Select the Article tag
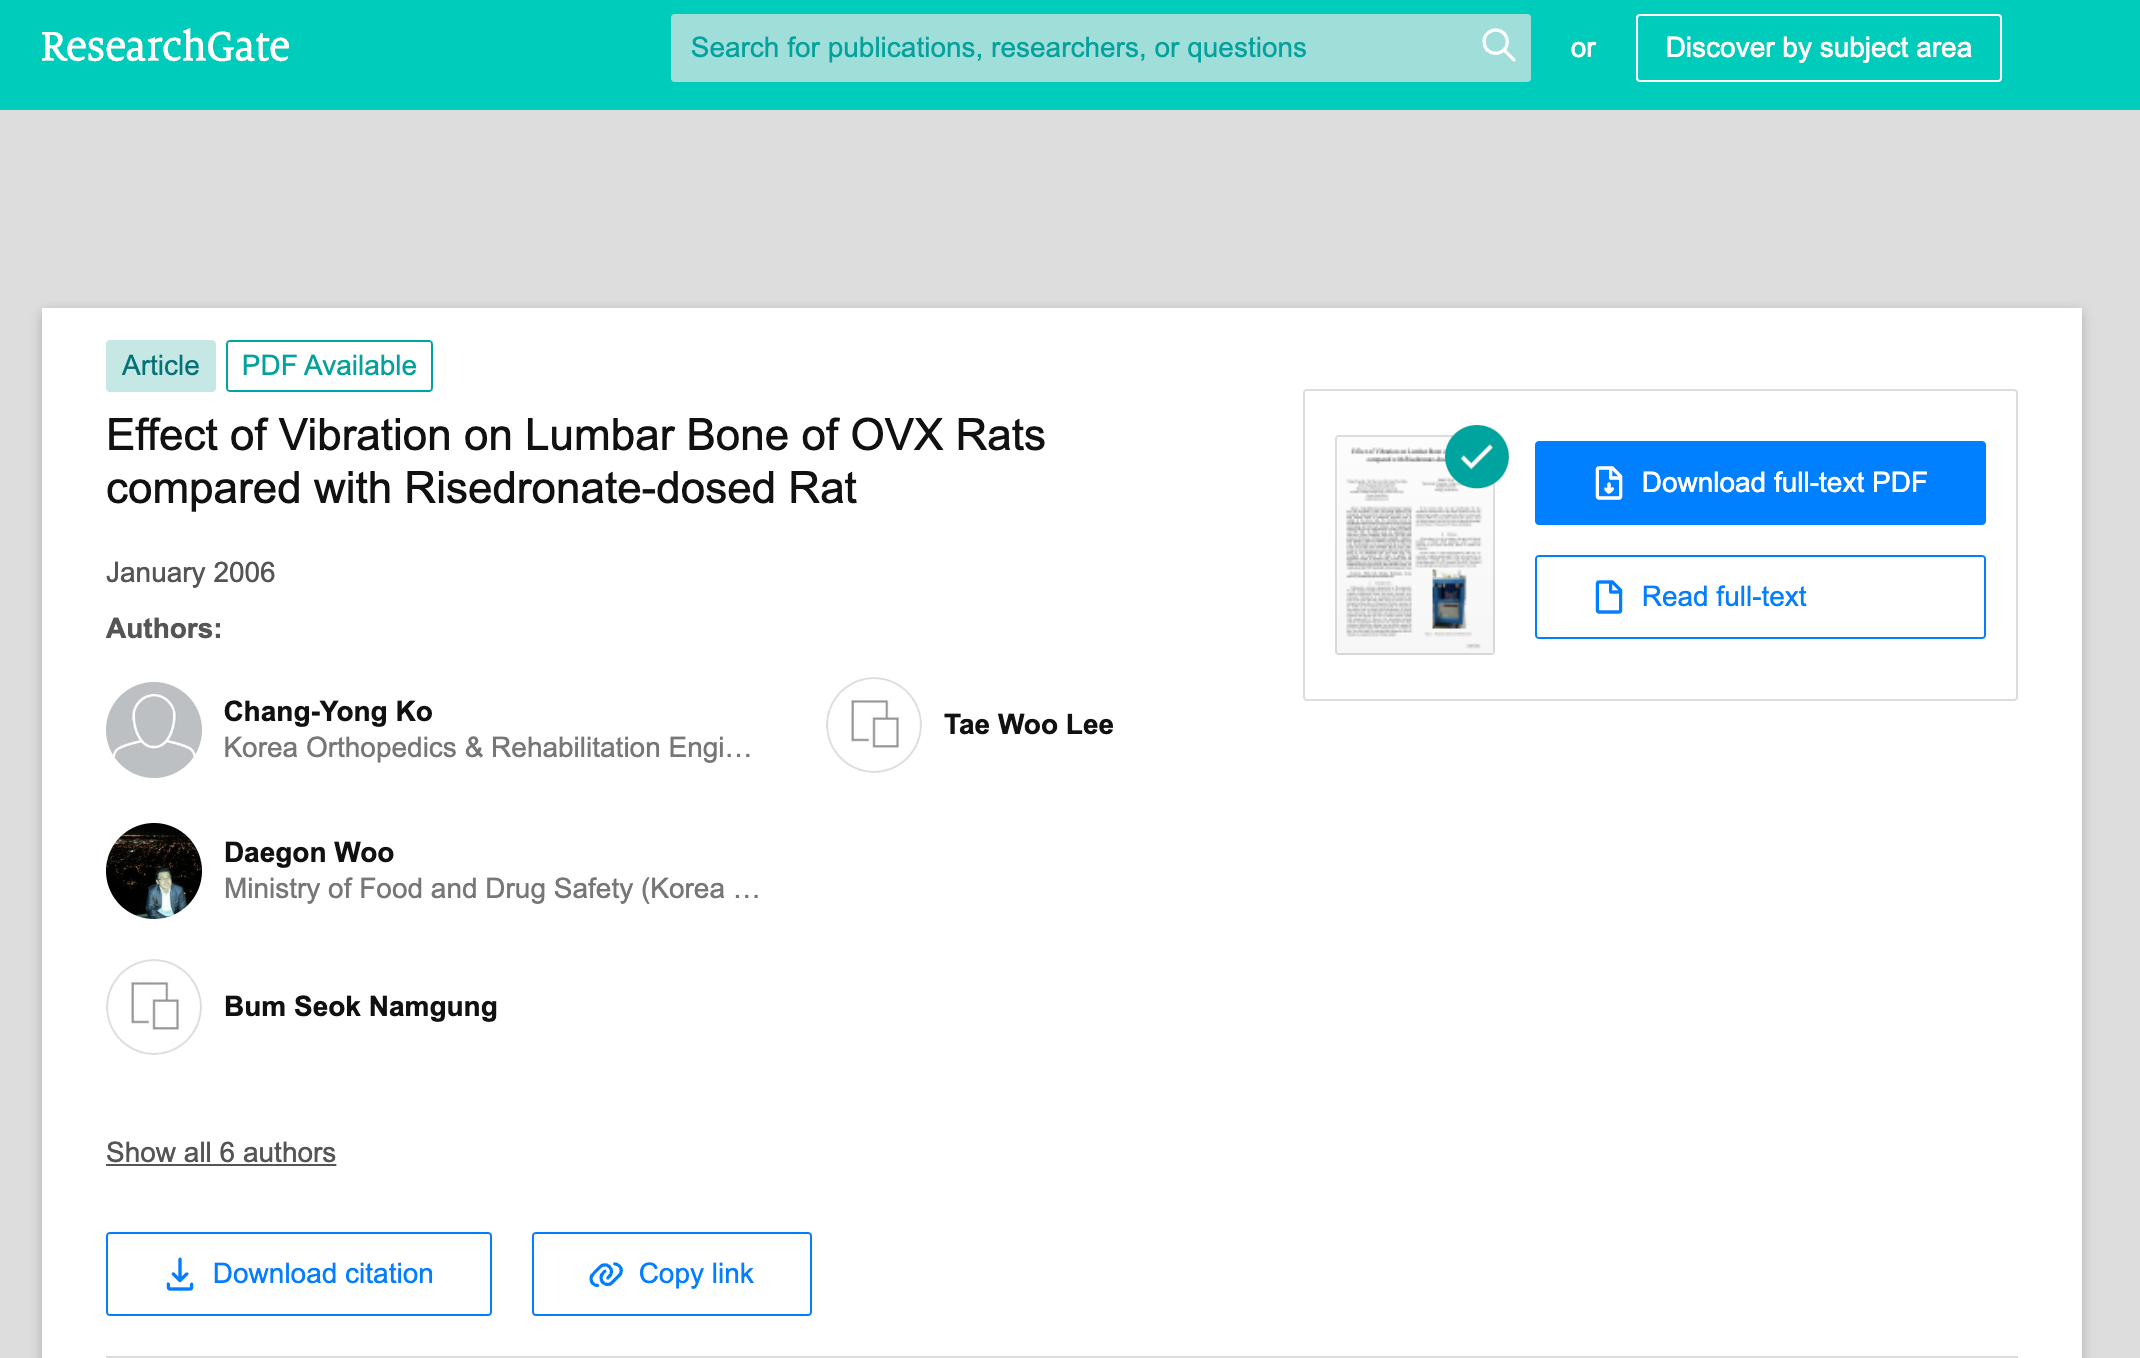2140x1358 pixels. tap(160, 366)
